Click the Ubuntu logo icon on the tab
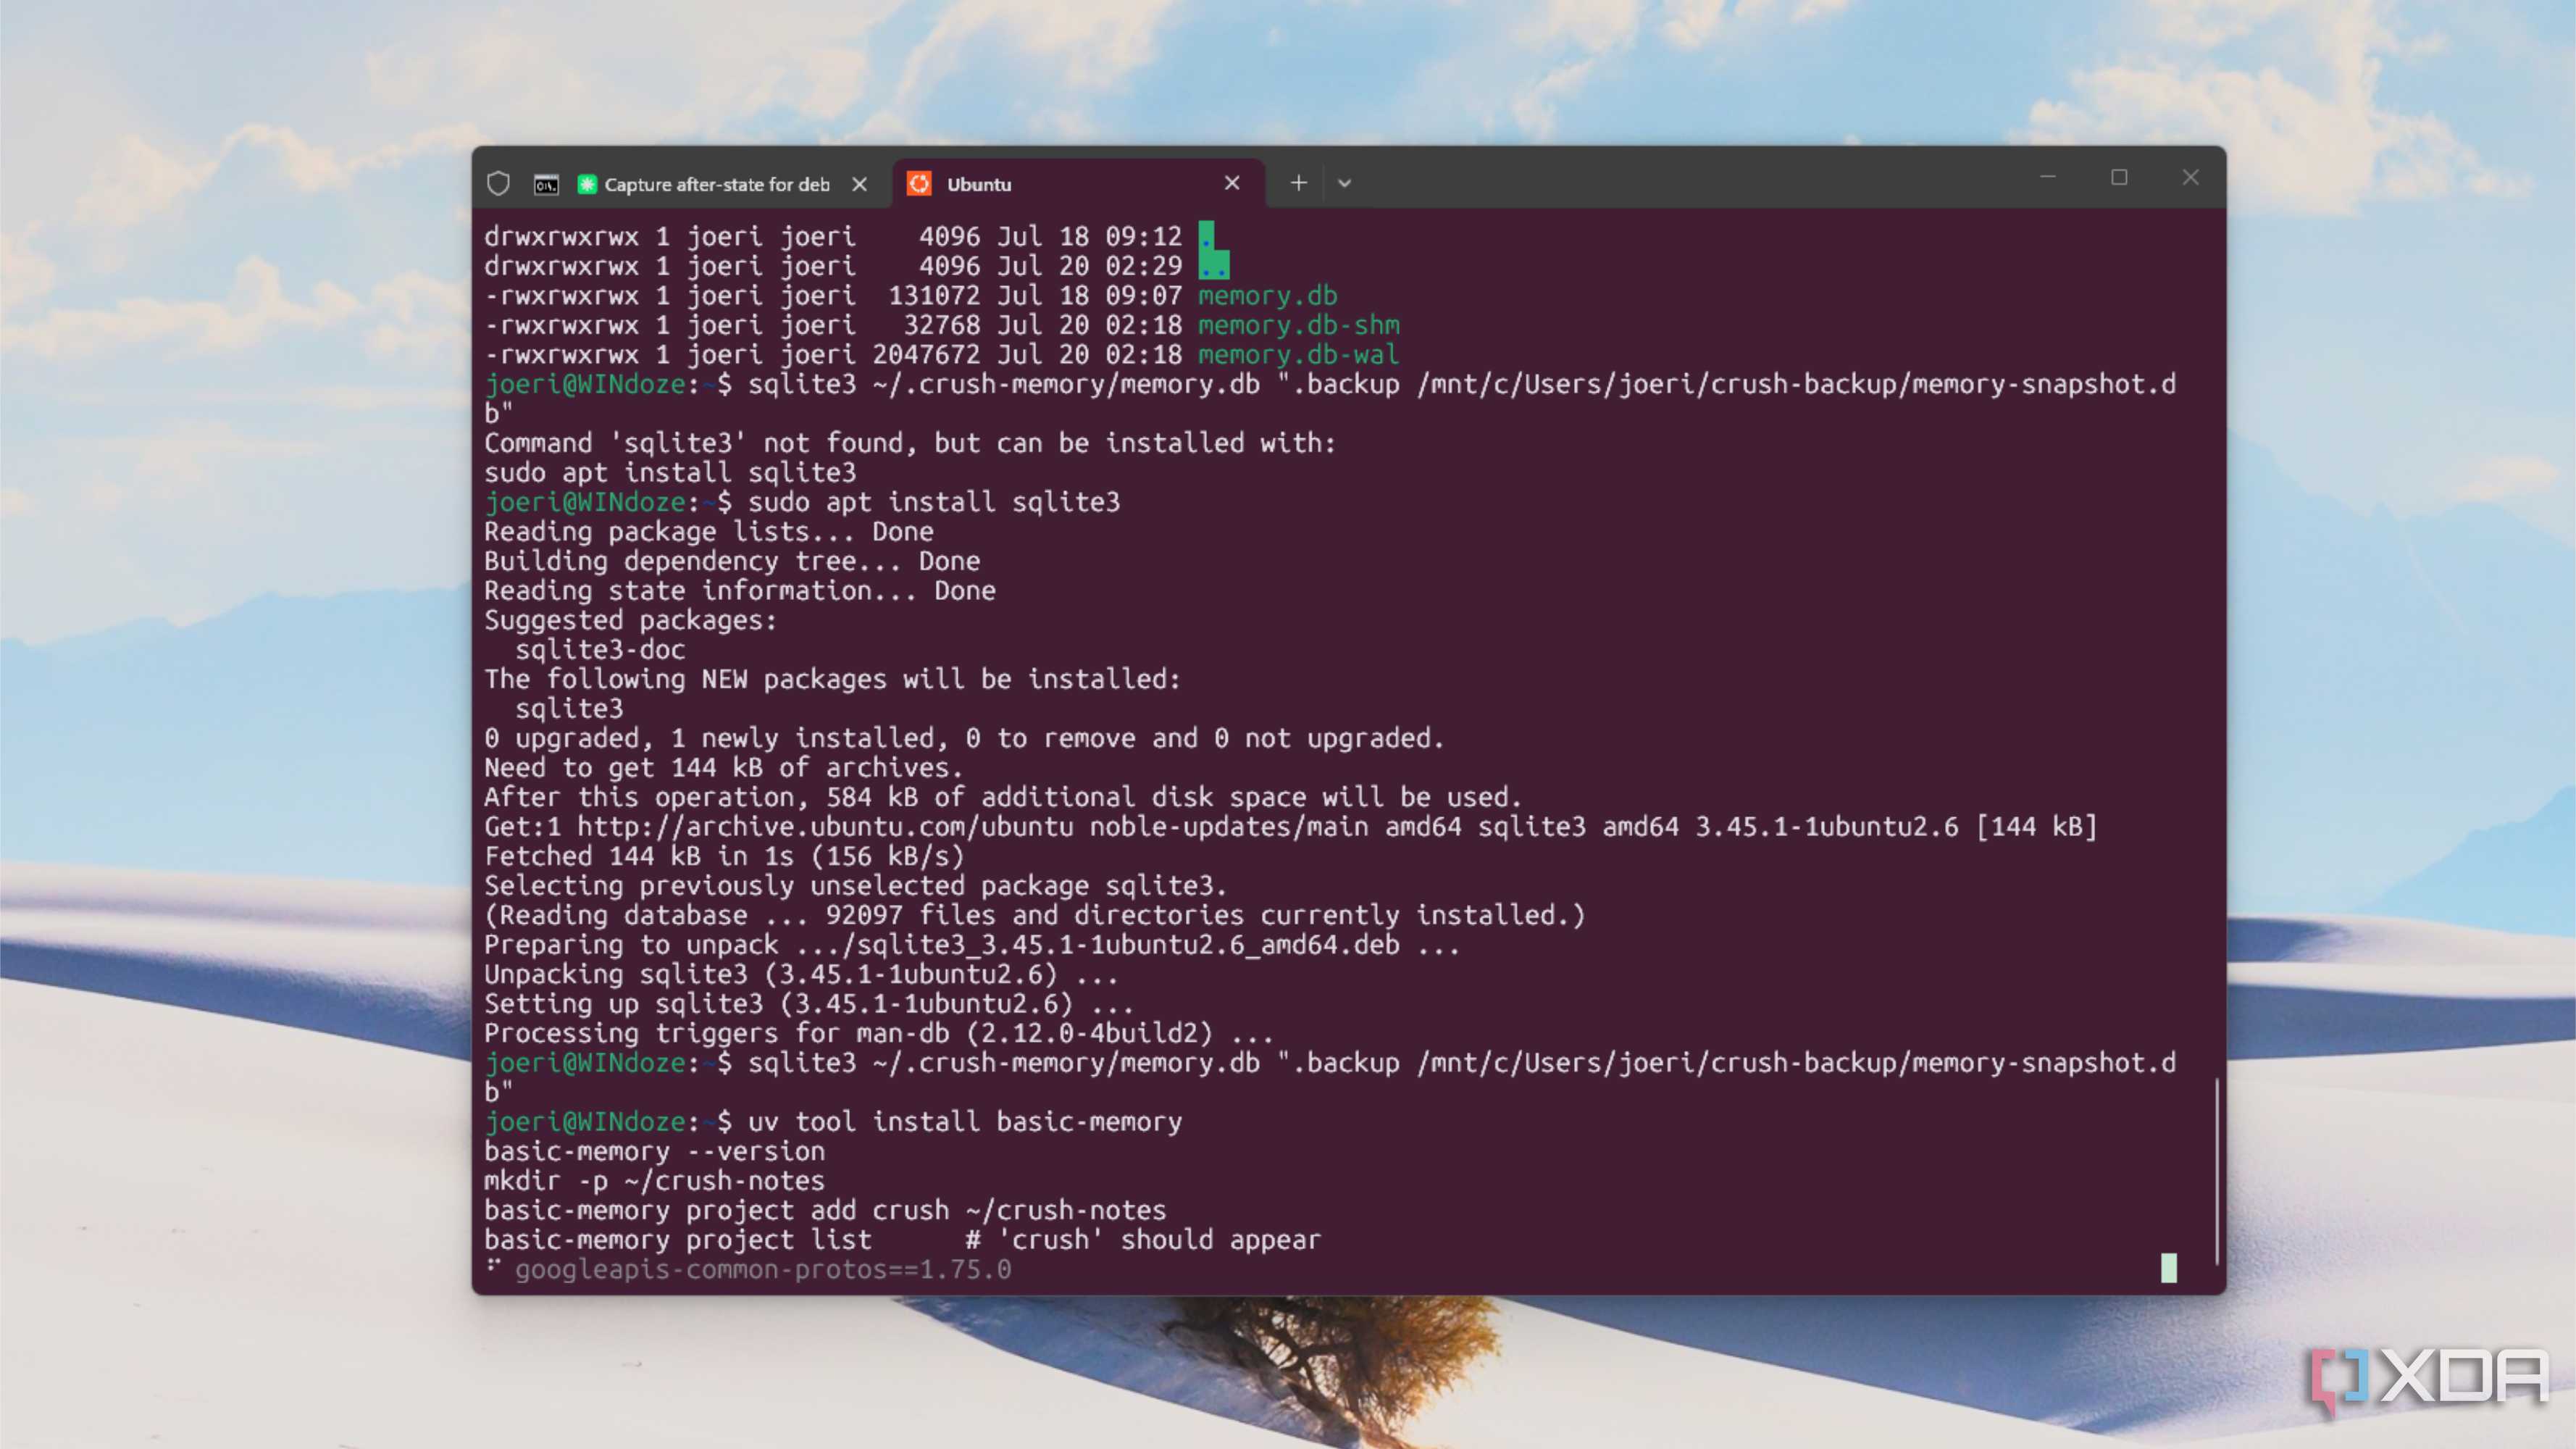 click(919, 184)
